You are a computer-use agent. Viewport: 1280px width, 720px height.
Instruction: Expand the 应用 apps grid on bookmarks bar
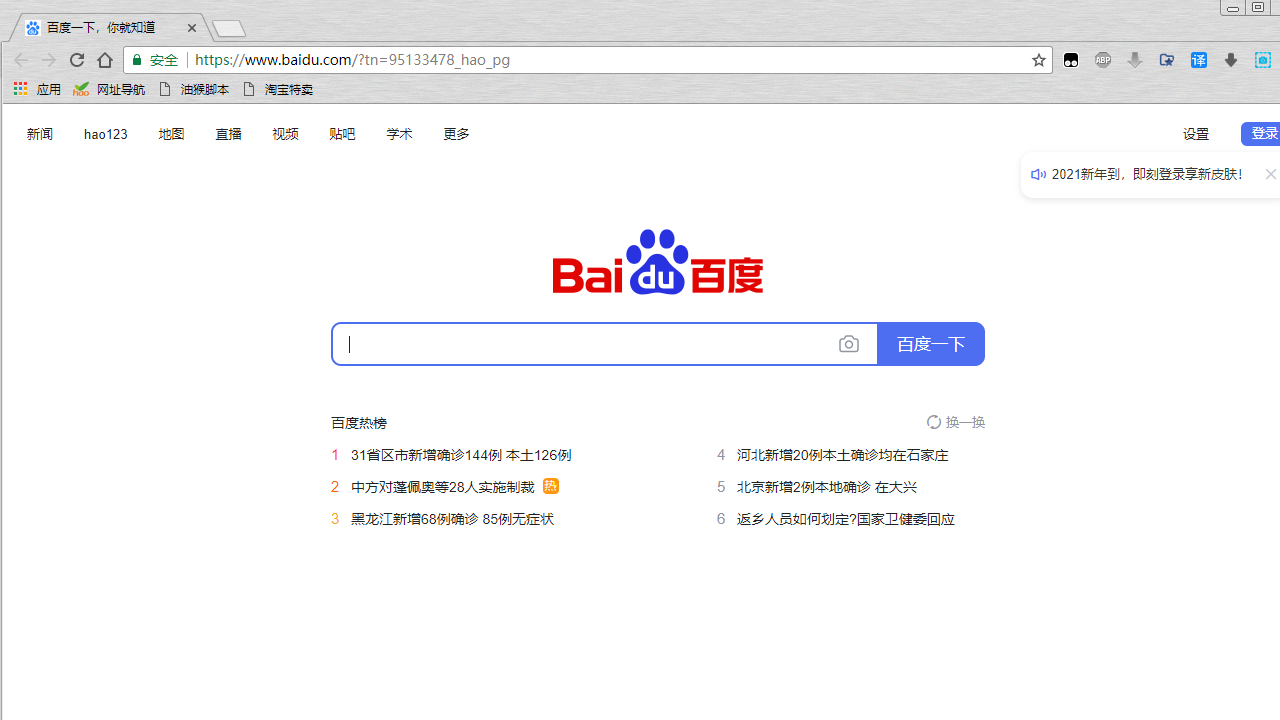point(19,88)
